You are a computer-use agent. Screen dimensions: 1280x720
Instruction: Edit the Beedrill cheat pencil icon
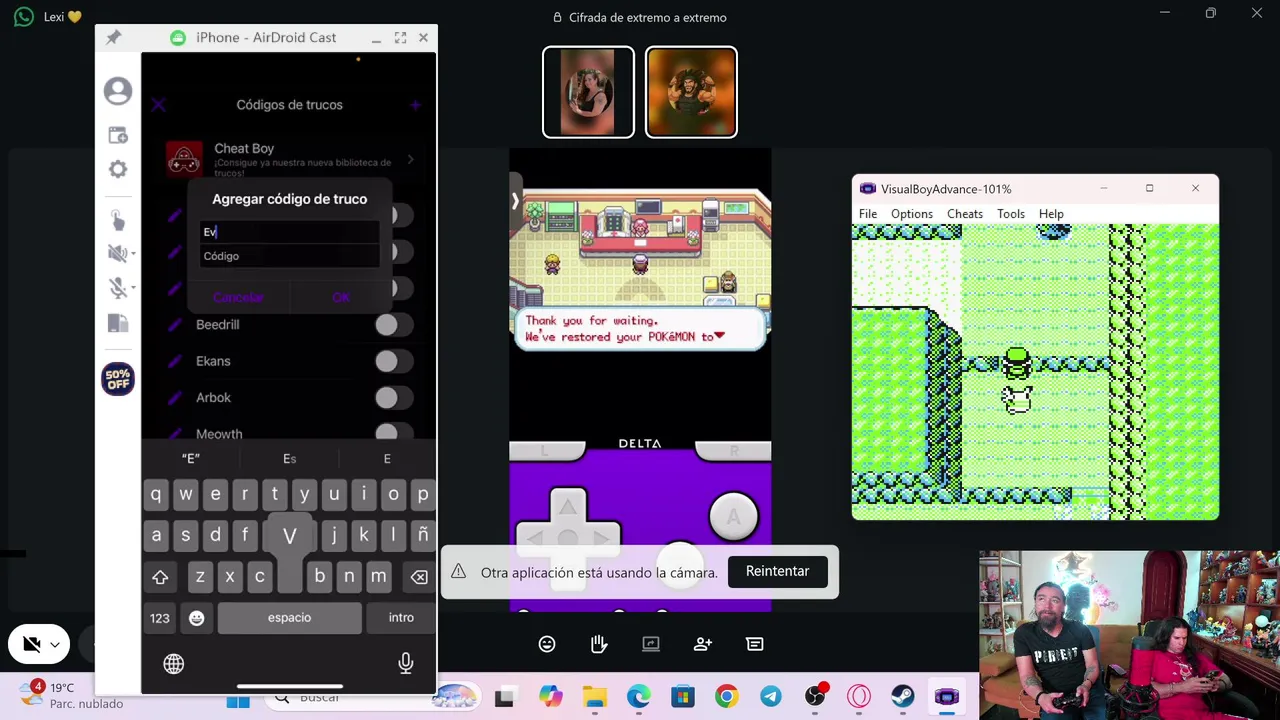tap(175, 325)
